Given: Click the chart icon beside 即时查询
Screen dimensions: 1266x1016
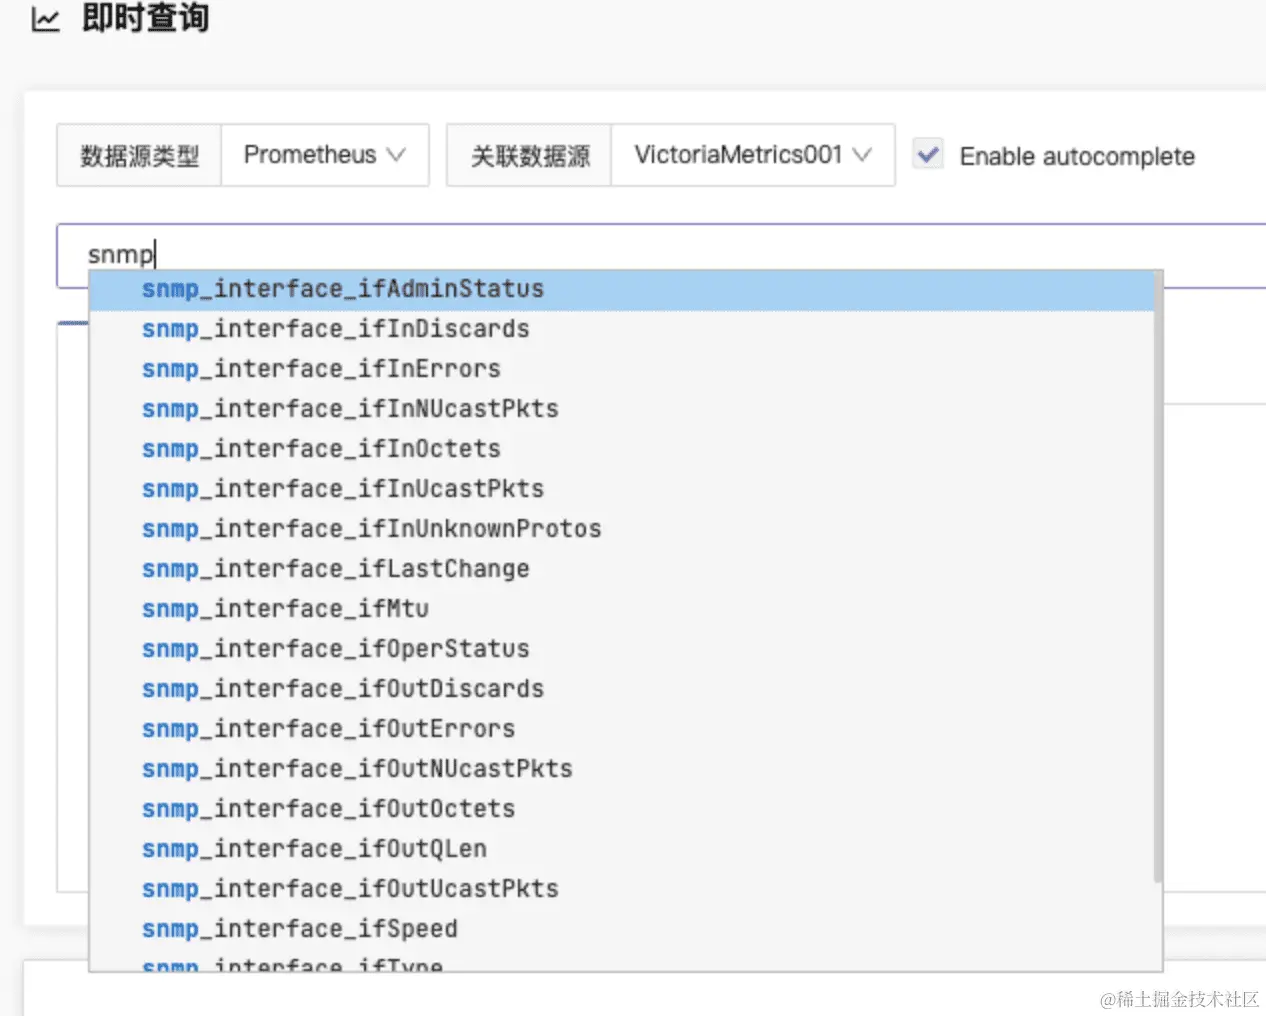Looking at the screenshot, I should point(45,19).
